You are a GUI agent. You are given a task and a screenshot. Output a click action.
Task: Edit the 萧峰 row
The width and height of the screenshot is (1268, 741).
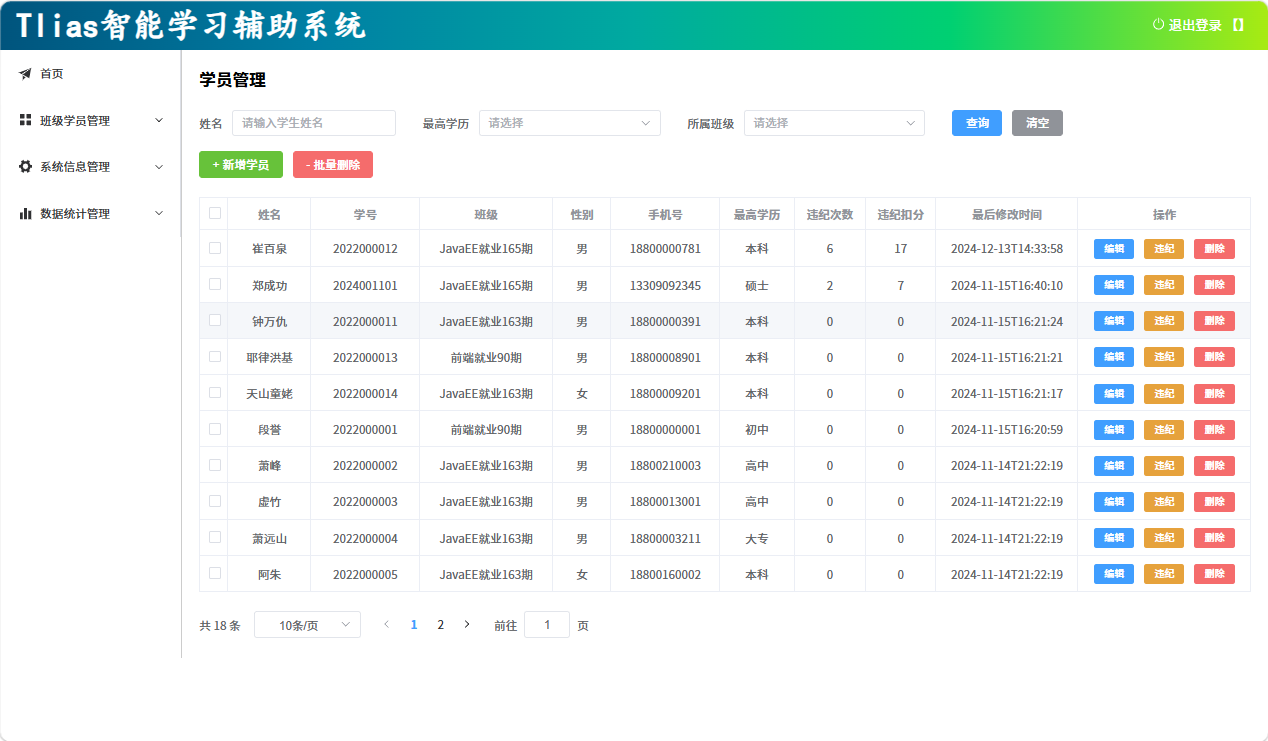(1114, 466)
